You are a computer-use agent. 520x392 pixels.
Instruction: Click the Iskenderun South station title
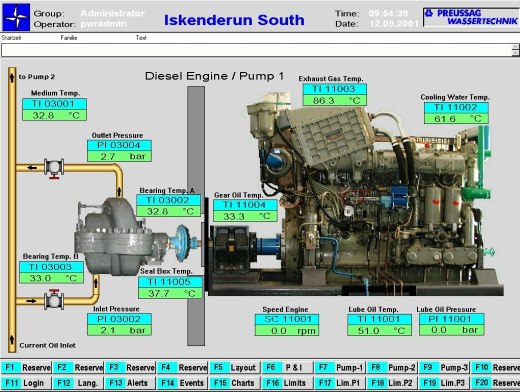[234, 20]
